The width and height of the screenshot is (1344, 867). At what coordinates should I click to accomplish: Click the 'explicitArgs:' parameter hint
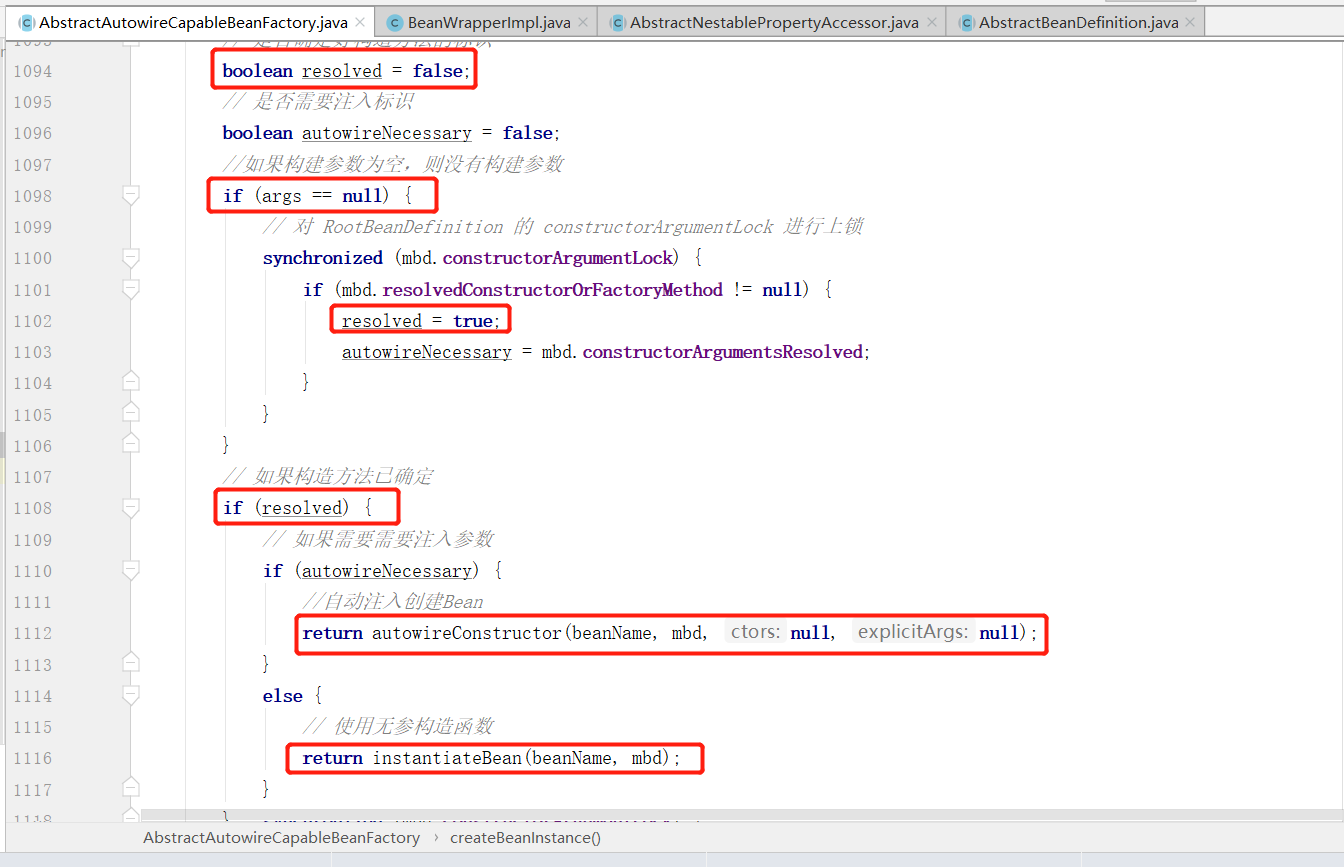coord(913,633)
